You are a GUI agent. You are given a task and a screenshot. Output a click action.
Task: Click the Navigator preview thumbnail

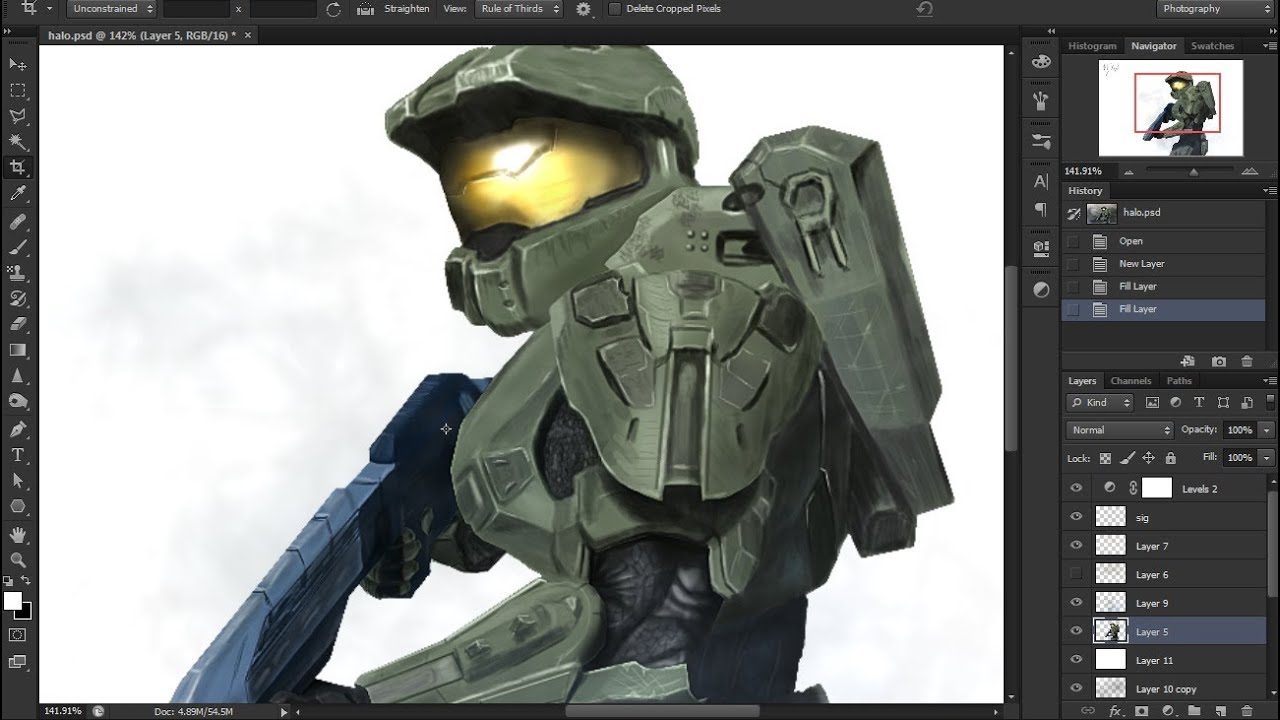[1171, 108]
